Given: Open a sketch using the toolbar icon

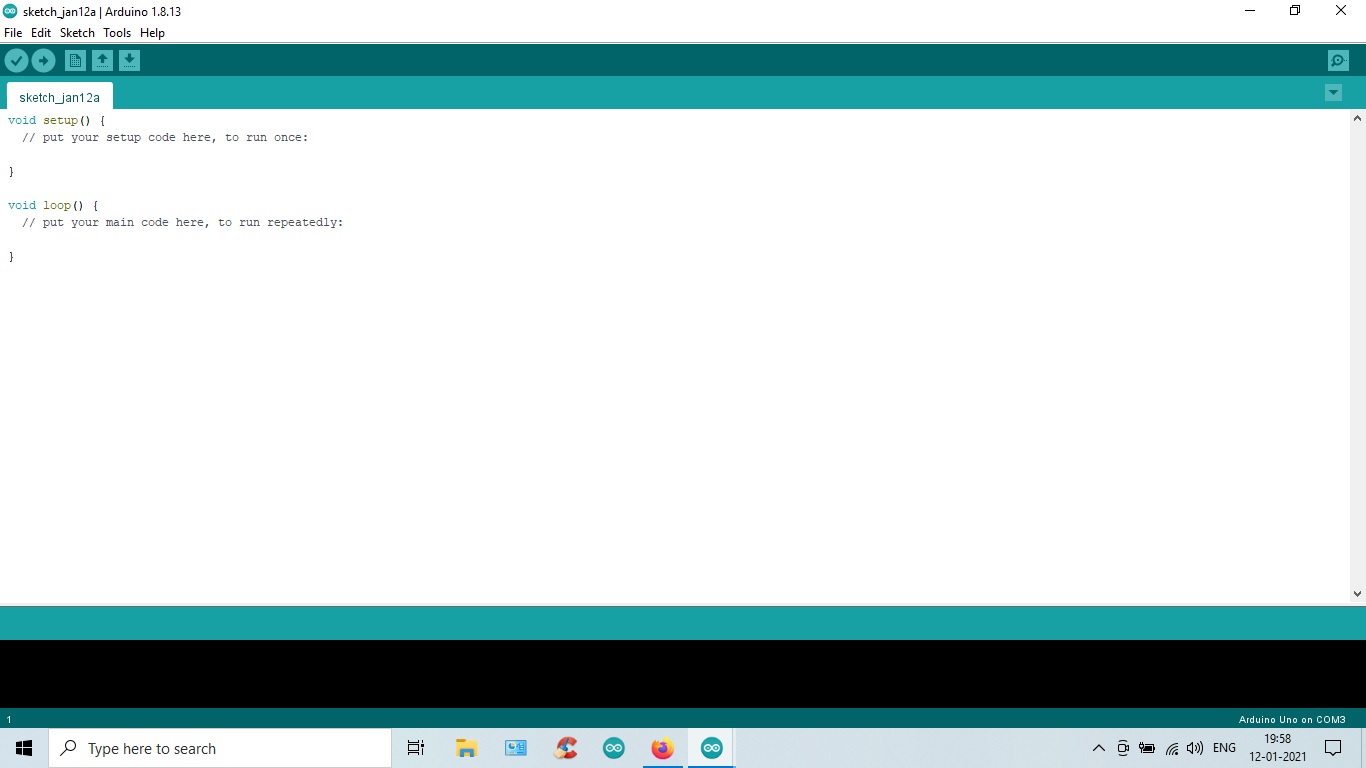Looking at the screenshot, I should pos(102,60).
